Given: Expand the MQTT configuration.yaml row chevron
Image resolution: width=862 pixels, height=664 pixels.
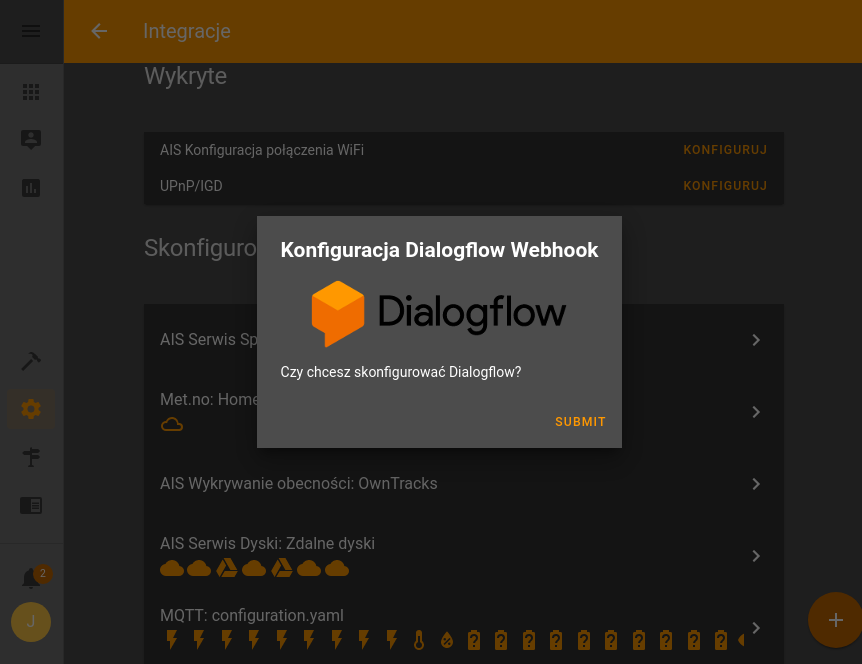Looking at the screenshot, I should click(x=756, y=628).
